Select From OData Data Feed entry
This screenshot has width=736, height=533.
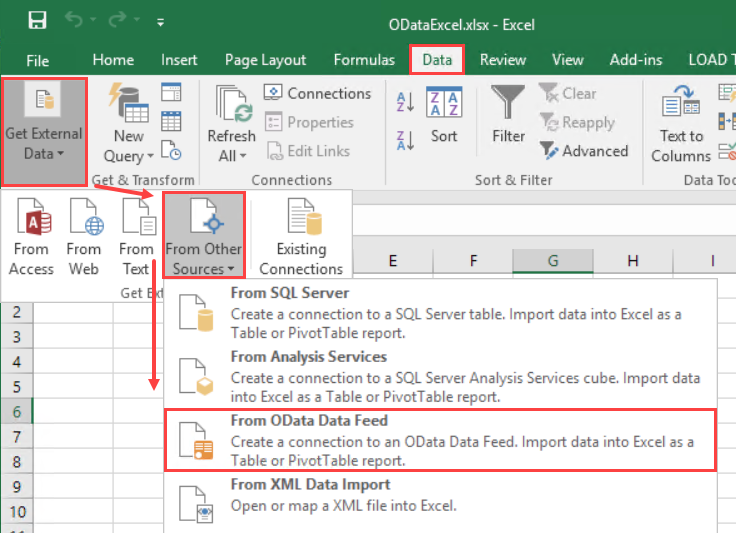(x=440, y=440)
